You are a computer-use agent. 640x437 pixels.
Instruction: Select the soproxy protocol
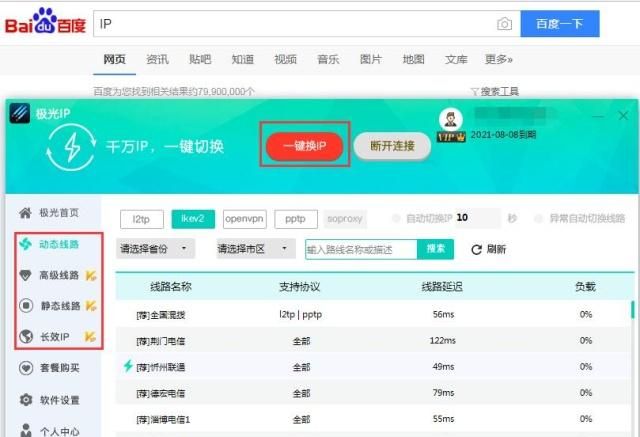345,219
